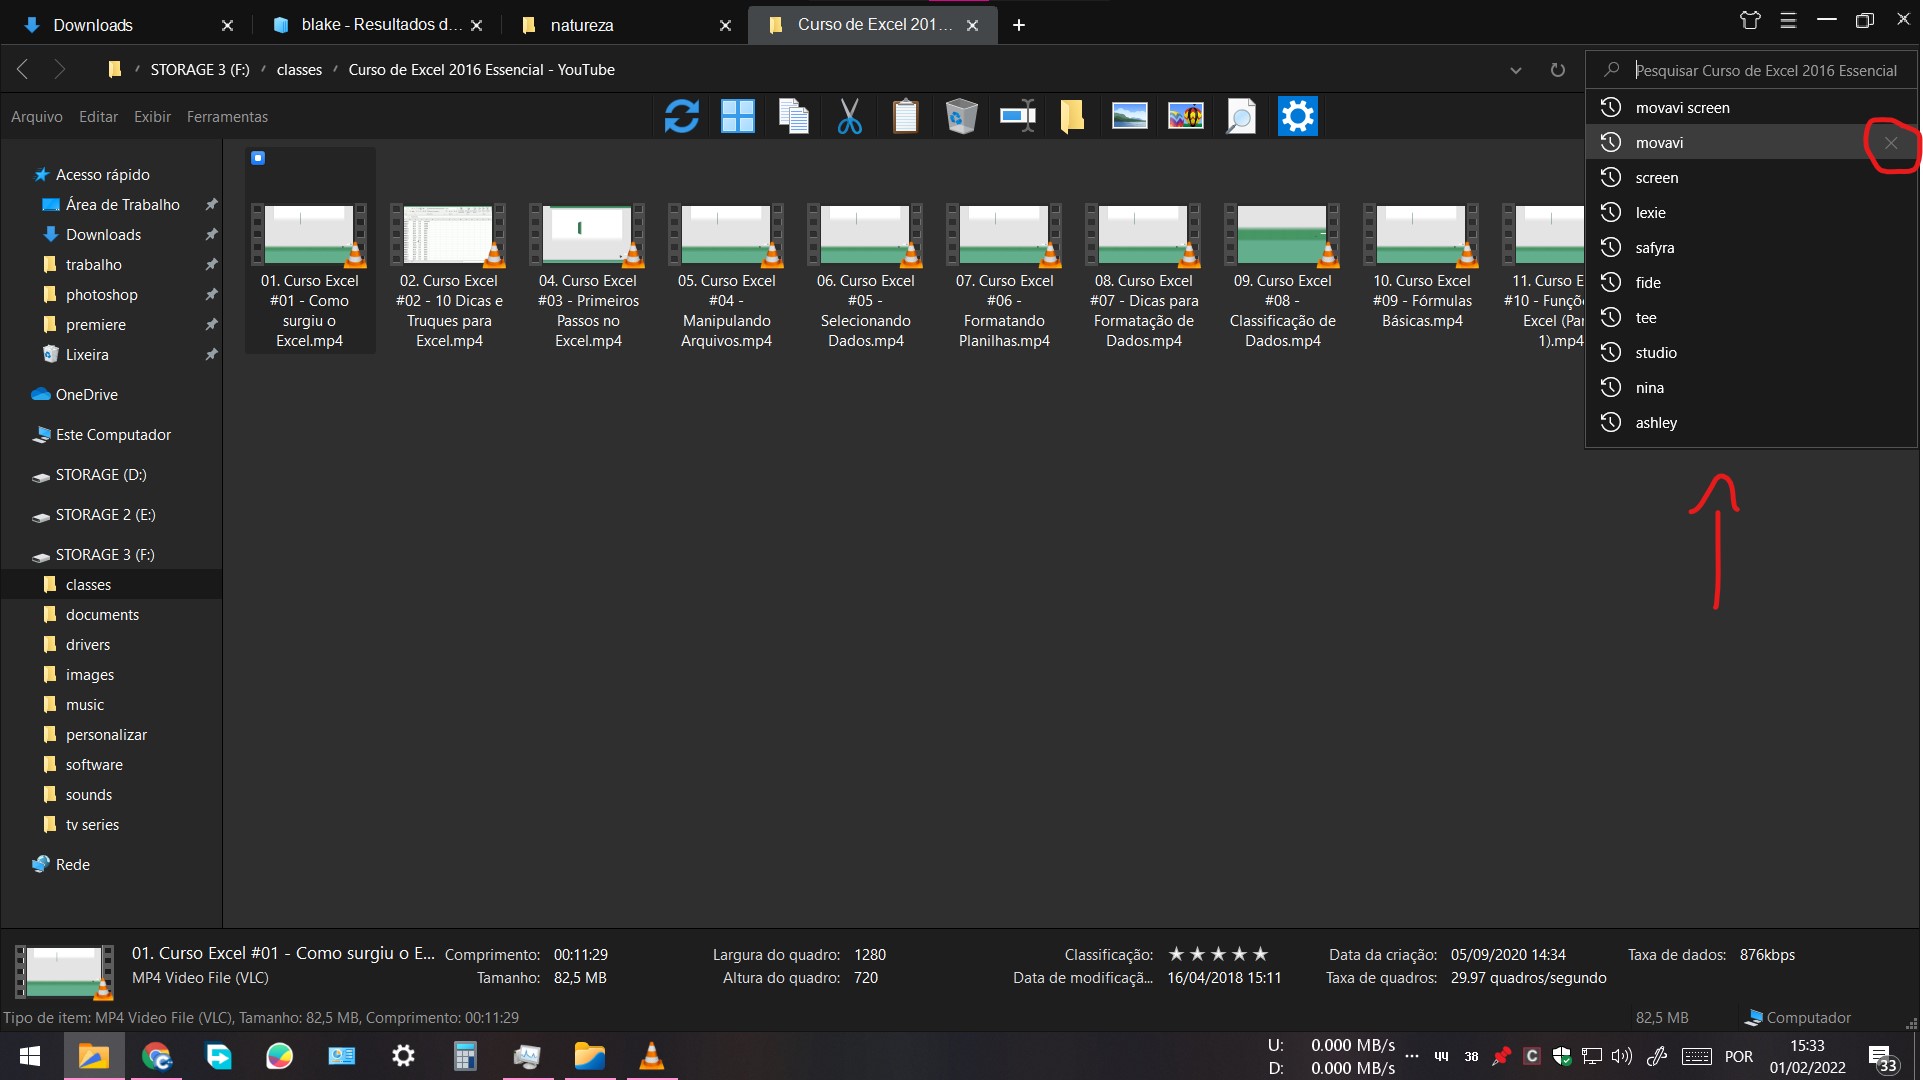The image size is (1923, 1080).
Task: Open 'Acesso rápido' in the sidebar
Action: coord(102,175)
